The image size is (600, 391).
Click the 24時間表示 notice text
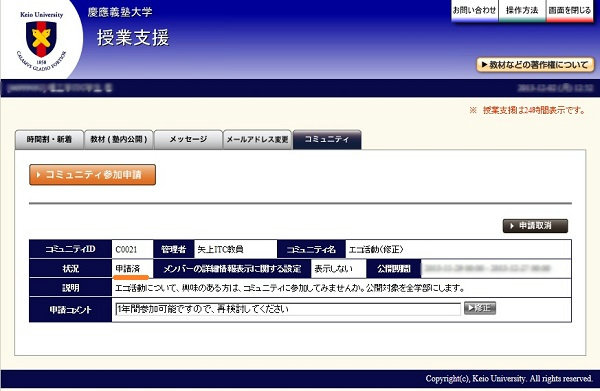527,110
